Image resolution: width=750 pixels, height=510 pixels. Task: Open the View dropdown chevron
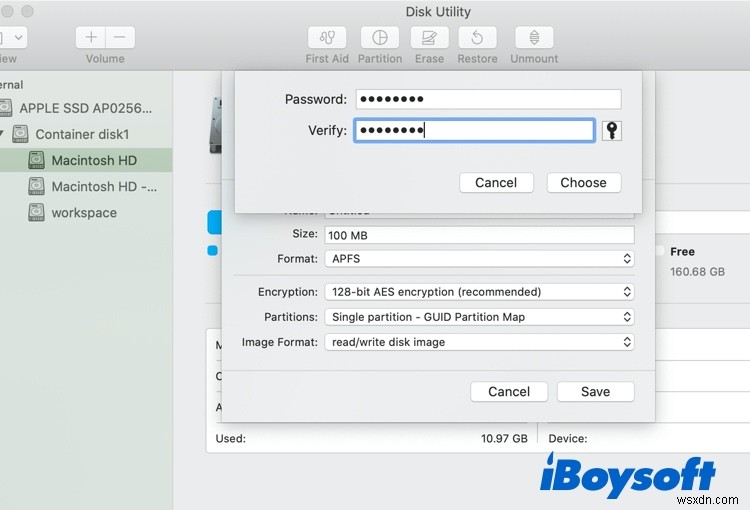18,37
